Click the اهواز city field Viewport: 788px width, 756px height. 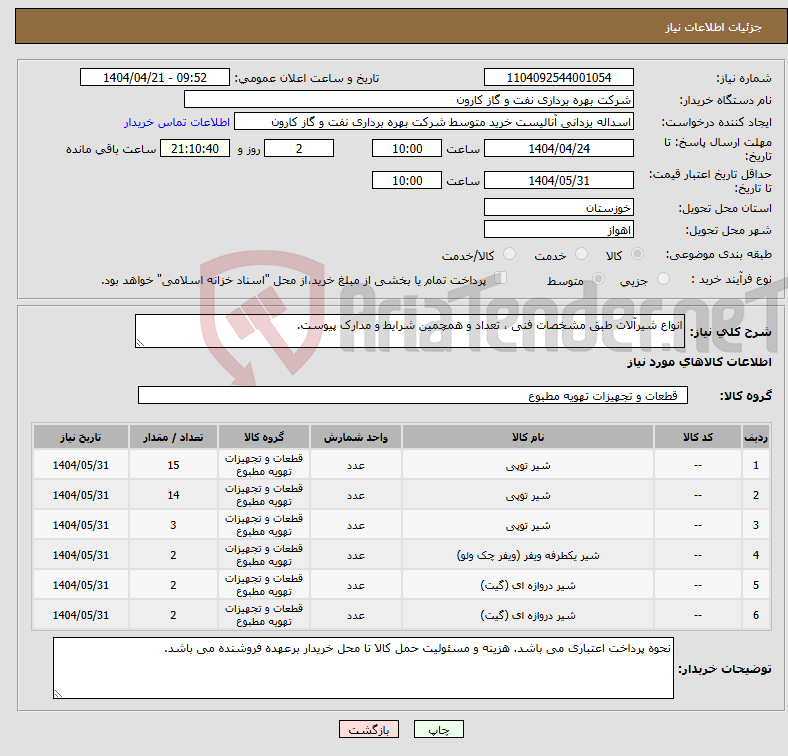coord(558,230)
